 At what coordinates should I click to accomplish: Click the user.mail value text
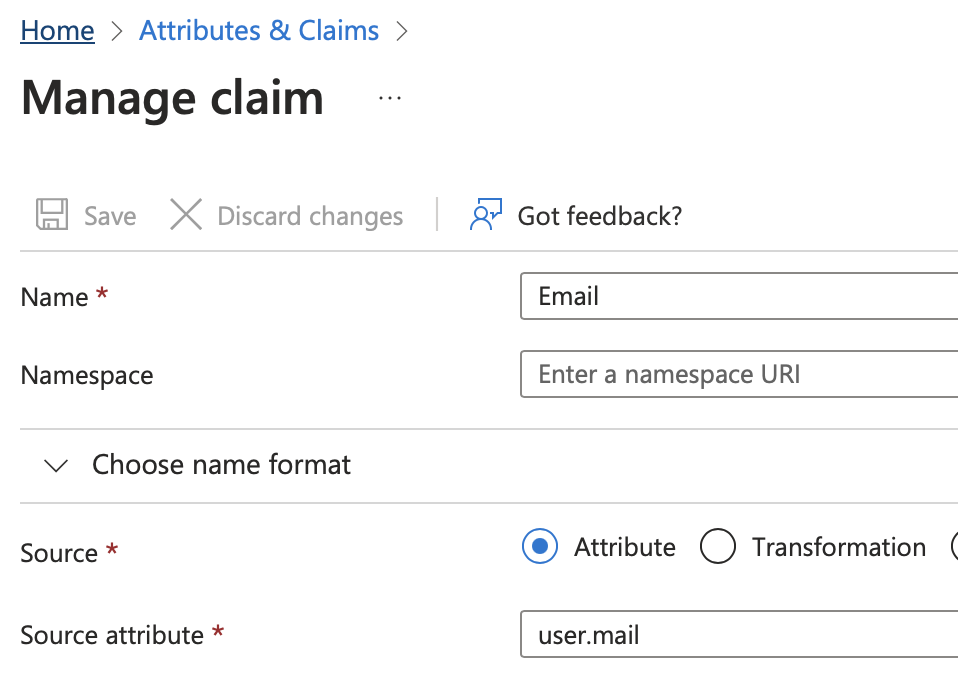[x=586, y=634]
